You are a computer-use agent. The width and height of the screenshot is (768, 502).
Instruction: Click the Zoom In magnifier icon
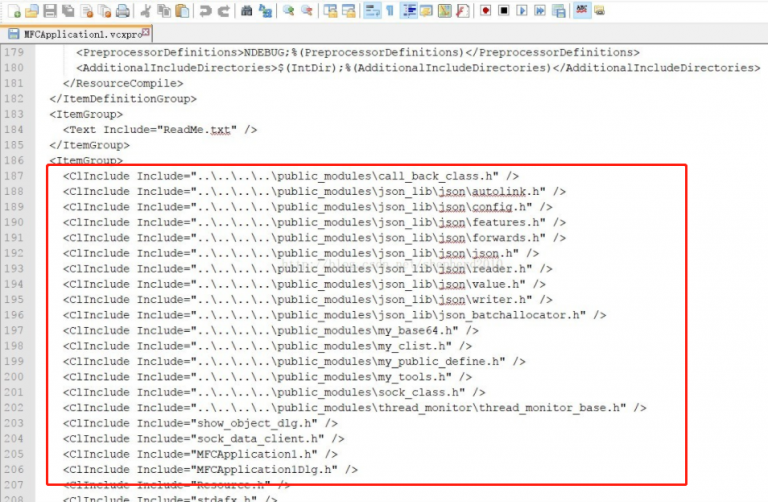coord(289,11)
